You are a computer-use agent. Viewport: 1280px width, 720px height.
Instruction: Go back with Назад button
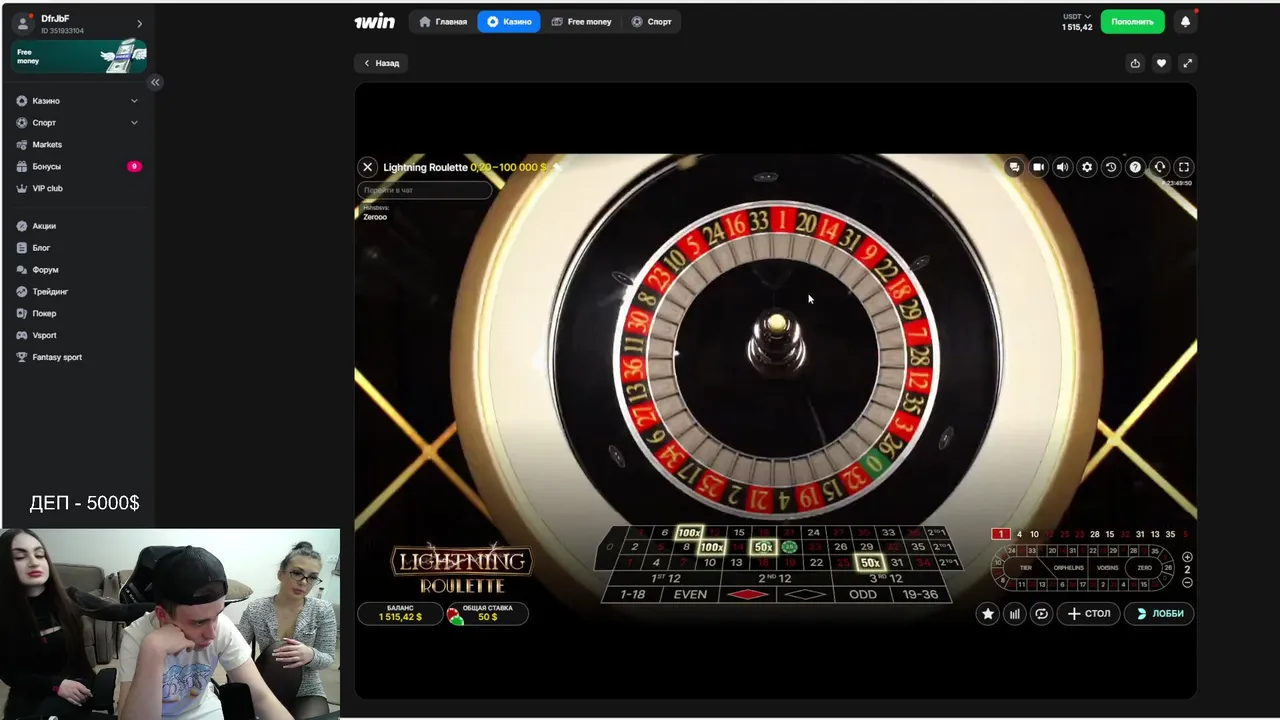pos(381,63)
